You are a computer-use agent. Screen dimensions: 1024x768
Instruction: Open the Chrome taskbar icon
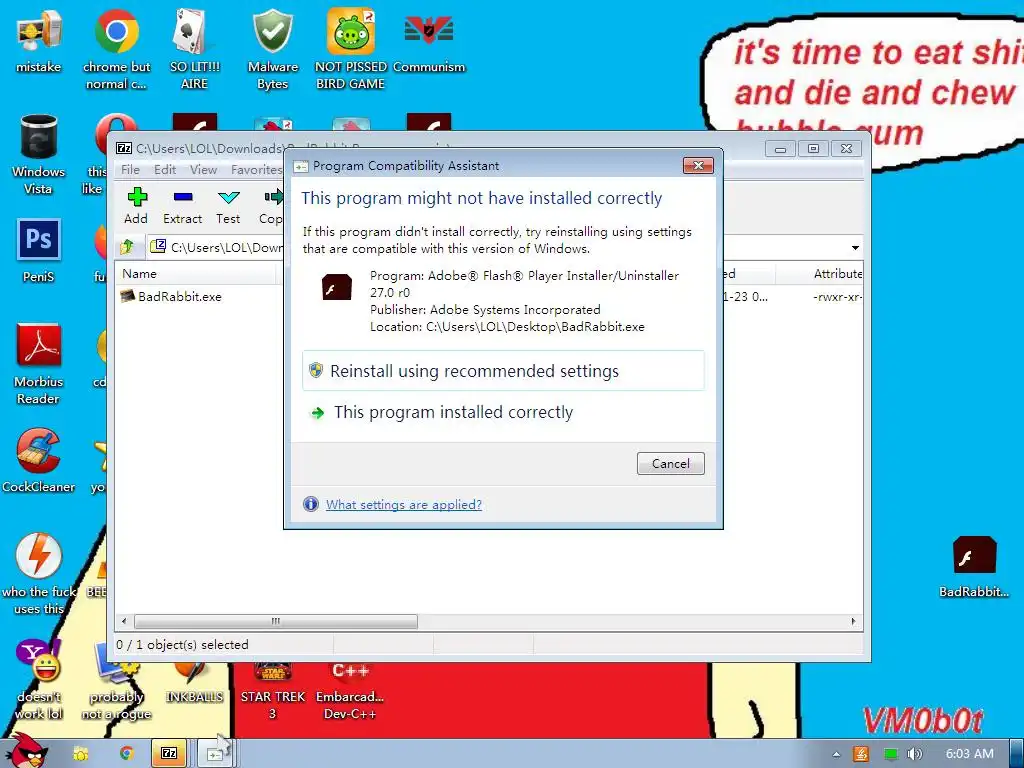coord(126,753)
